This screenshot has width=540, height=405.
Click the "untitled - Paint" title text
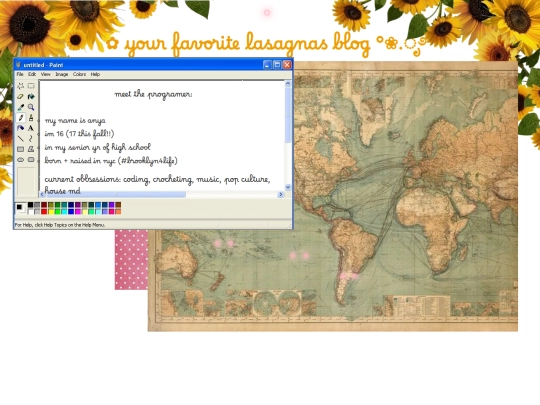click(43, 65)
